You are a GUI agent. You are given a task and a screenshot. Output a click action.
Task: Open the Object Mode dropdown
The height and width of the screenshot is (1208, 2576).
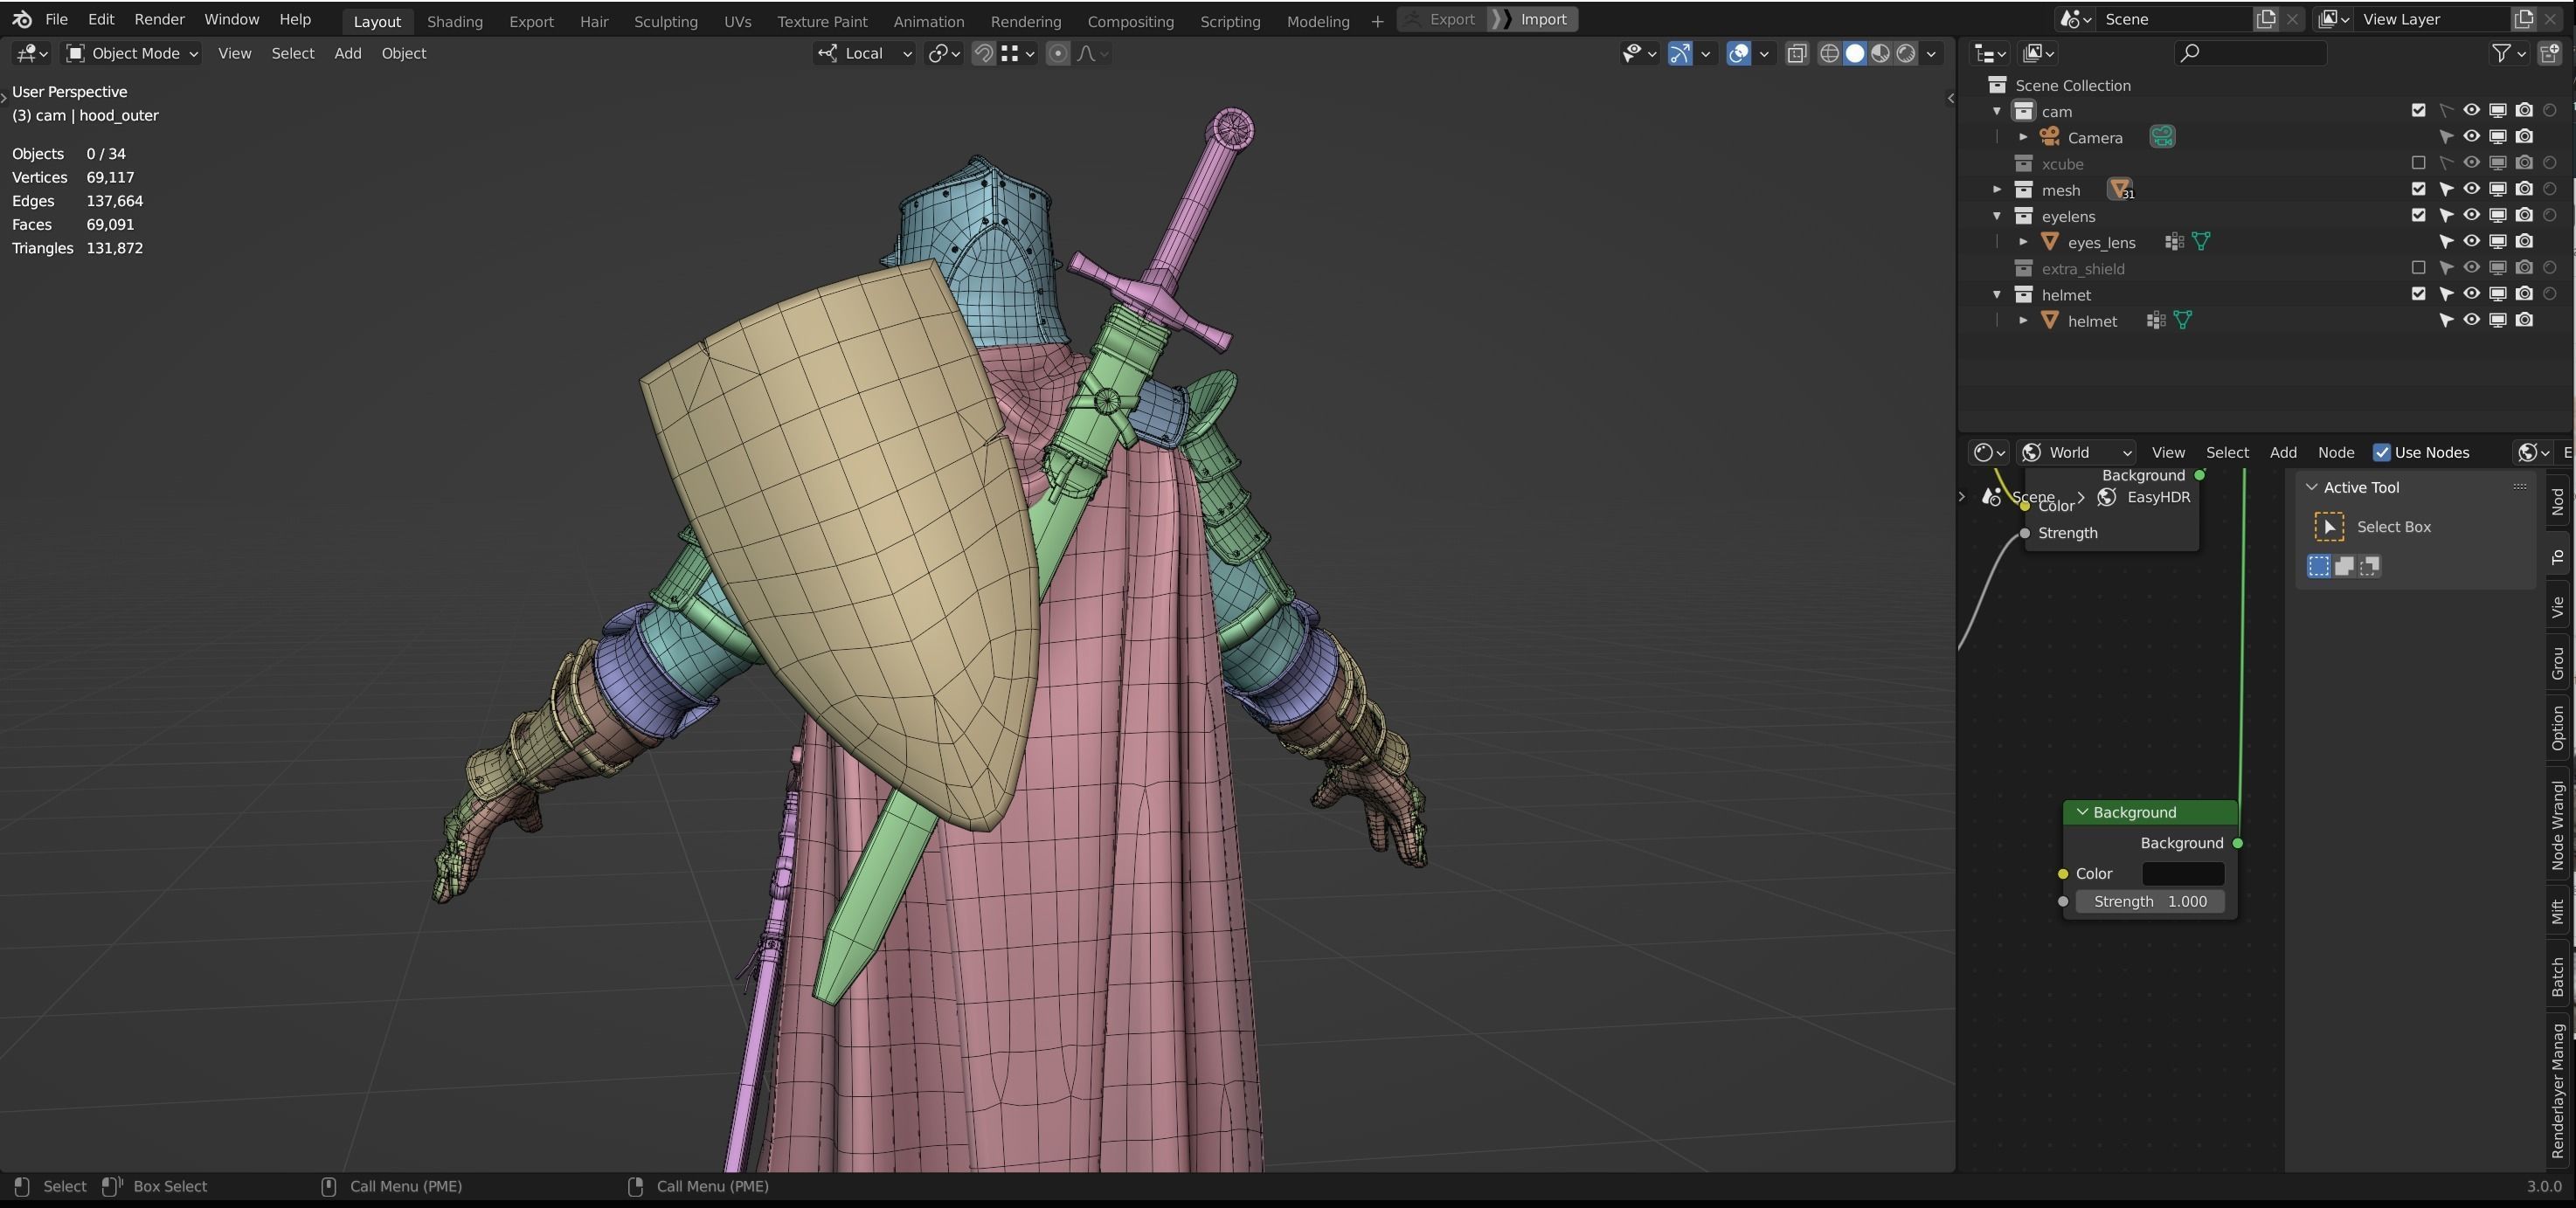[x=132, y=53]
